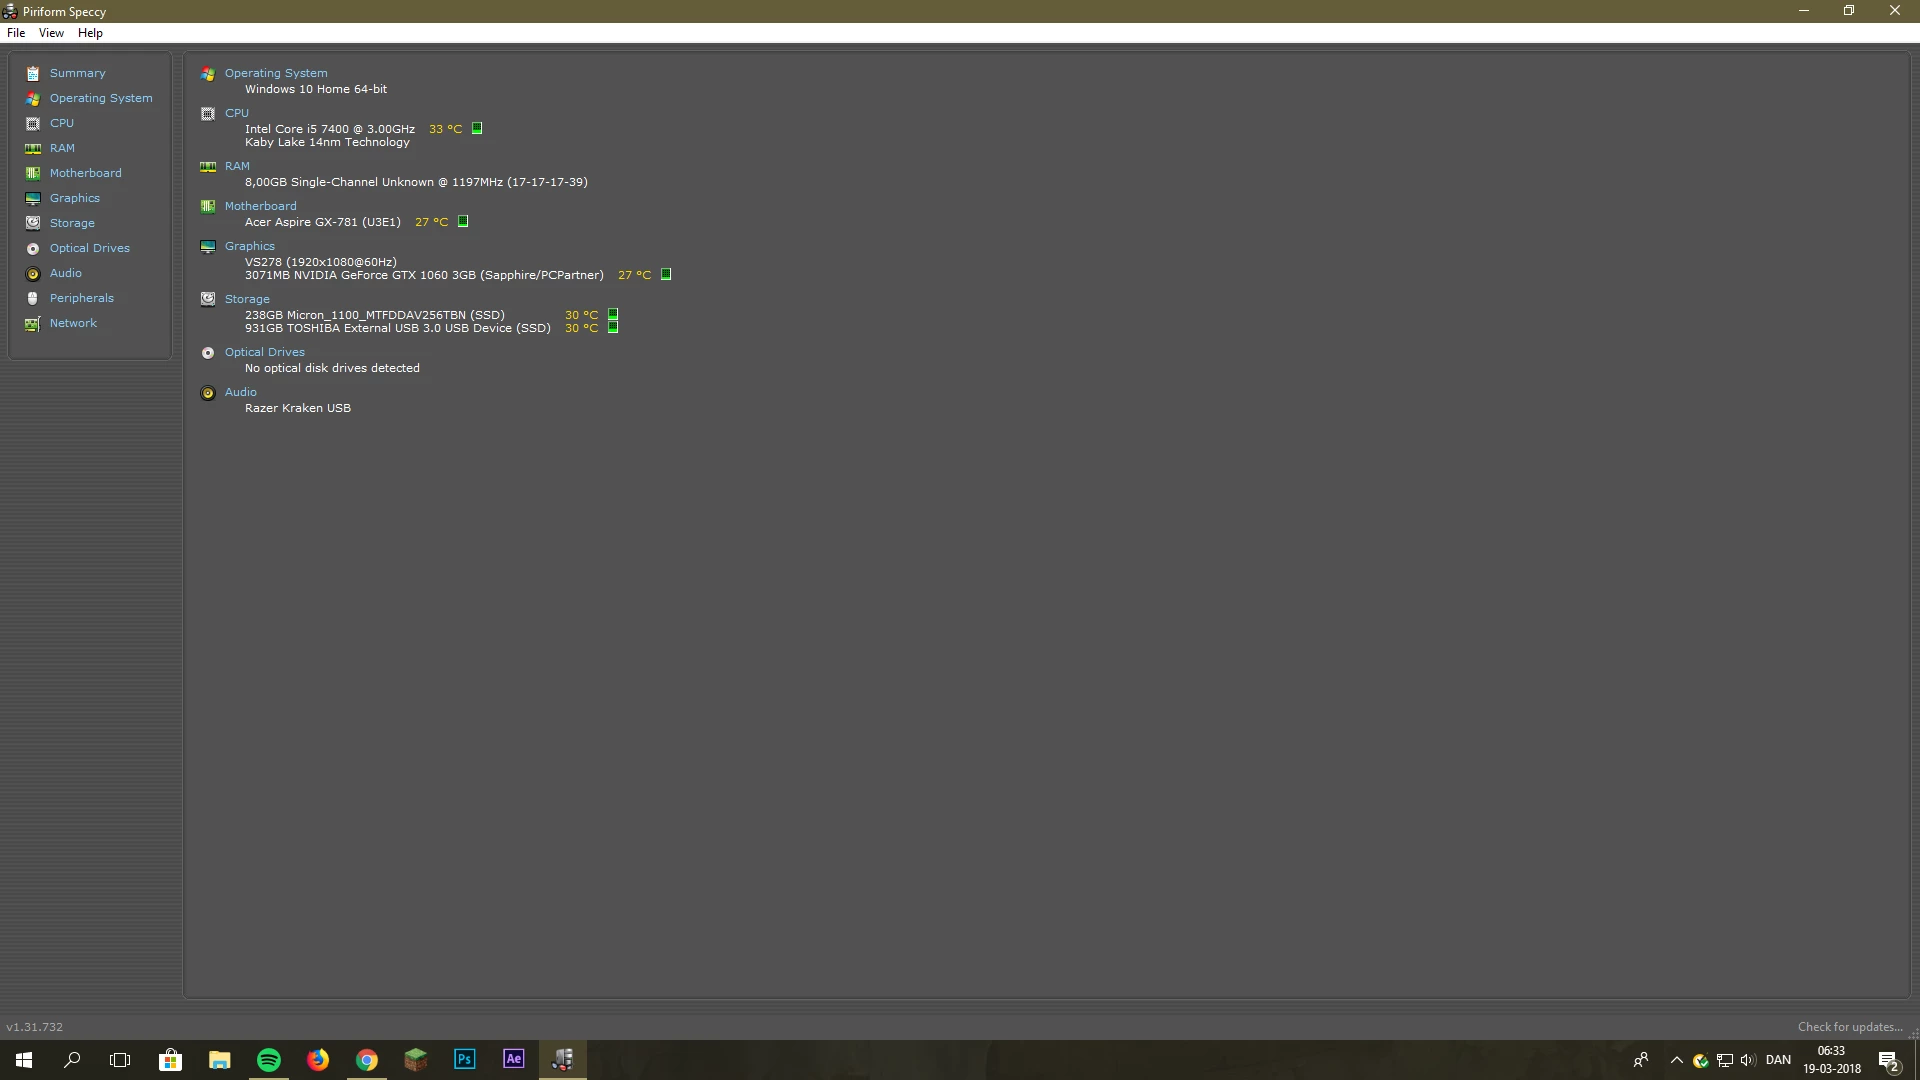Viewport: 1920px width, 1080px height.
Task: Select Operating System in the sidebar
Action: coord(101,98)
